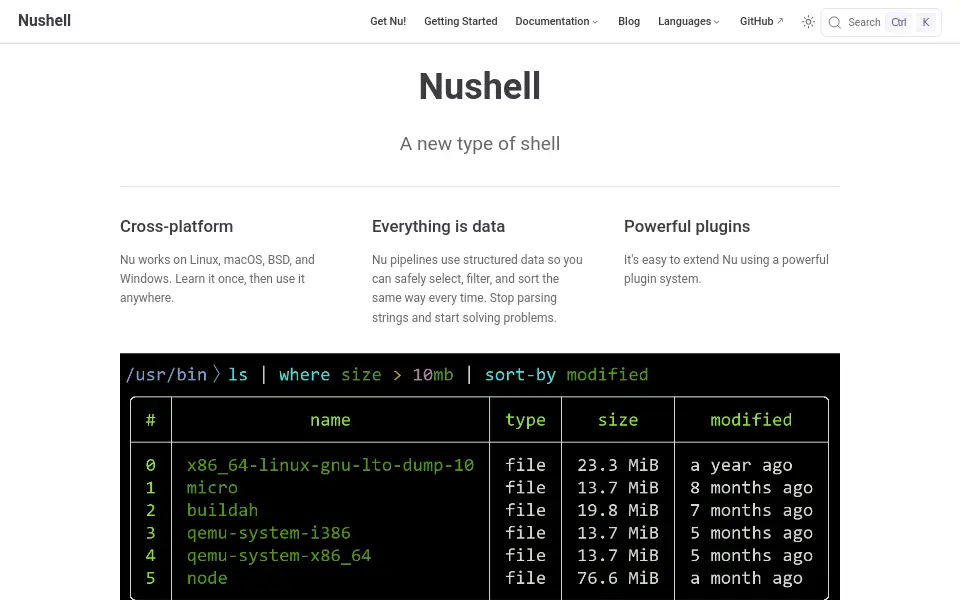Click the 'node' file name
The width and height of the screenshot is (960, 600).
click(x=207, y=579)
